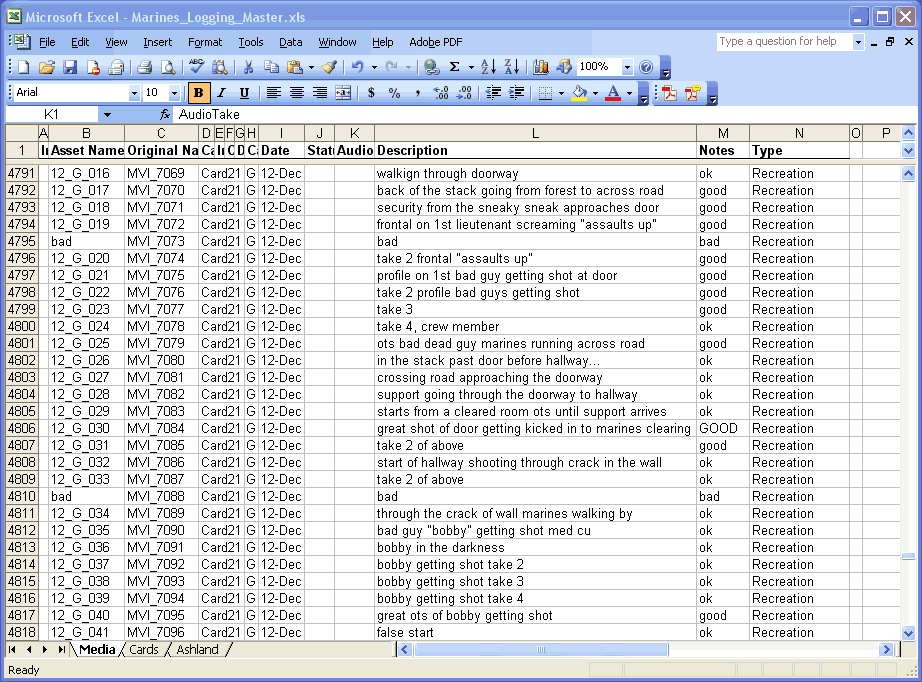The height and width of the screenshot is (682, 922).
Task: Open the Undo history dropdown arrow
Action: click(374, 67)
